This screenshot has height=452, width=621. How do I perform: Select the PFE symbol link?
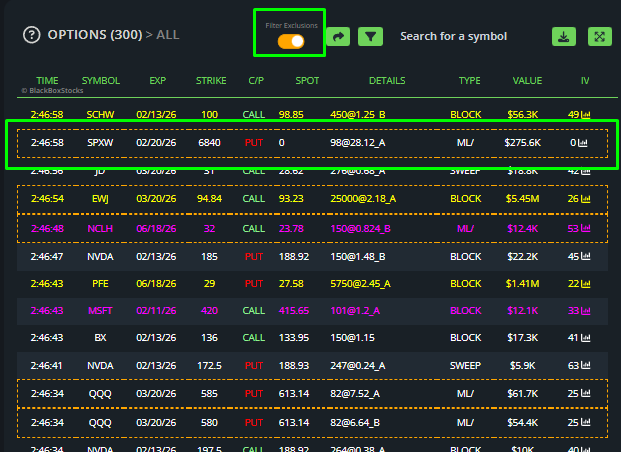click(x=101, y=283)
